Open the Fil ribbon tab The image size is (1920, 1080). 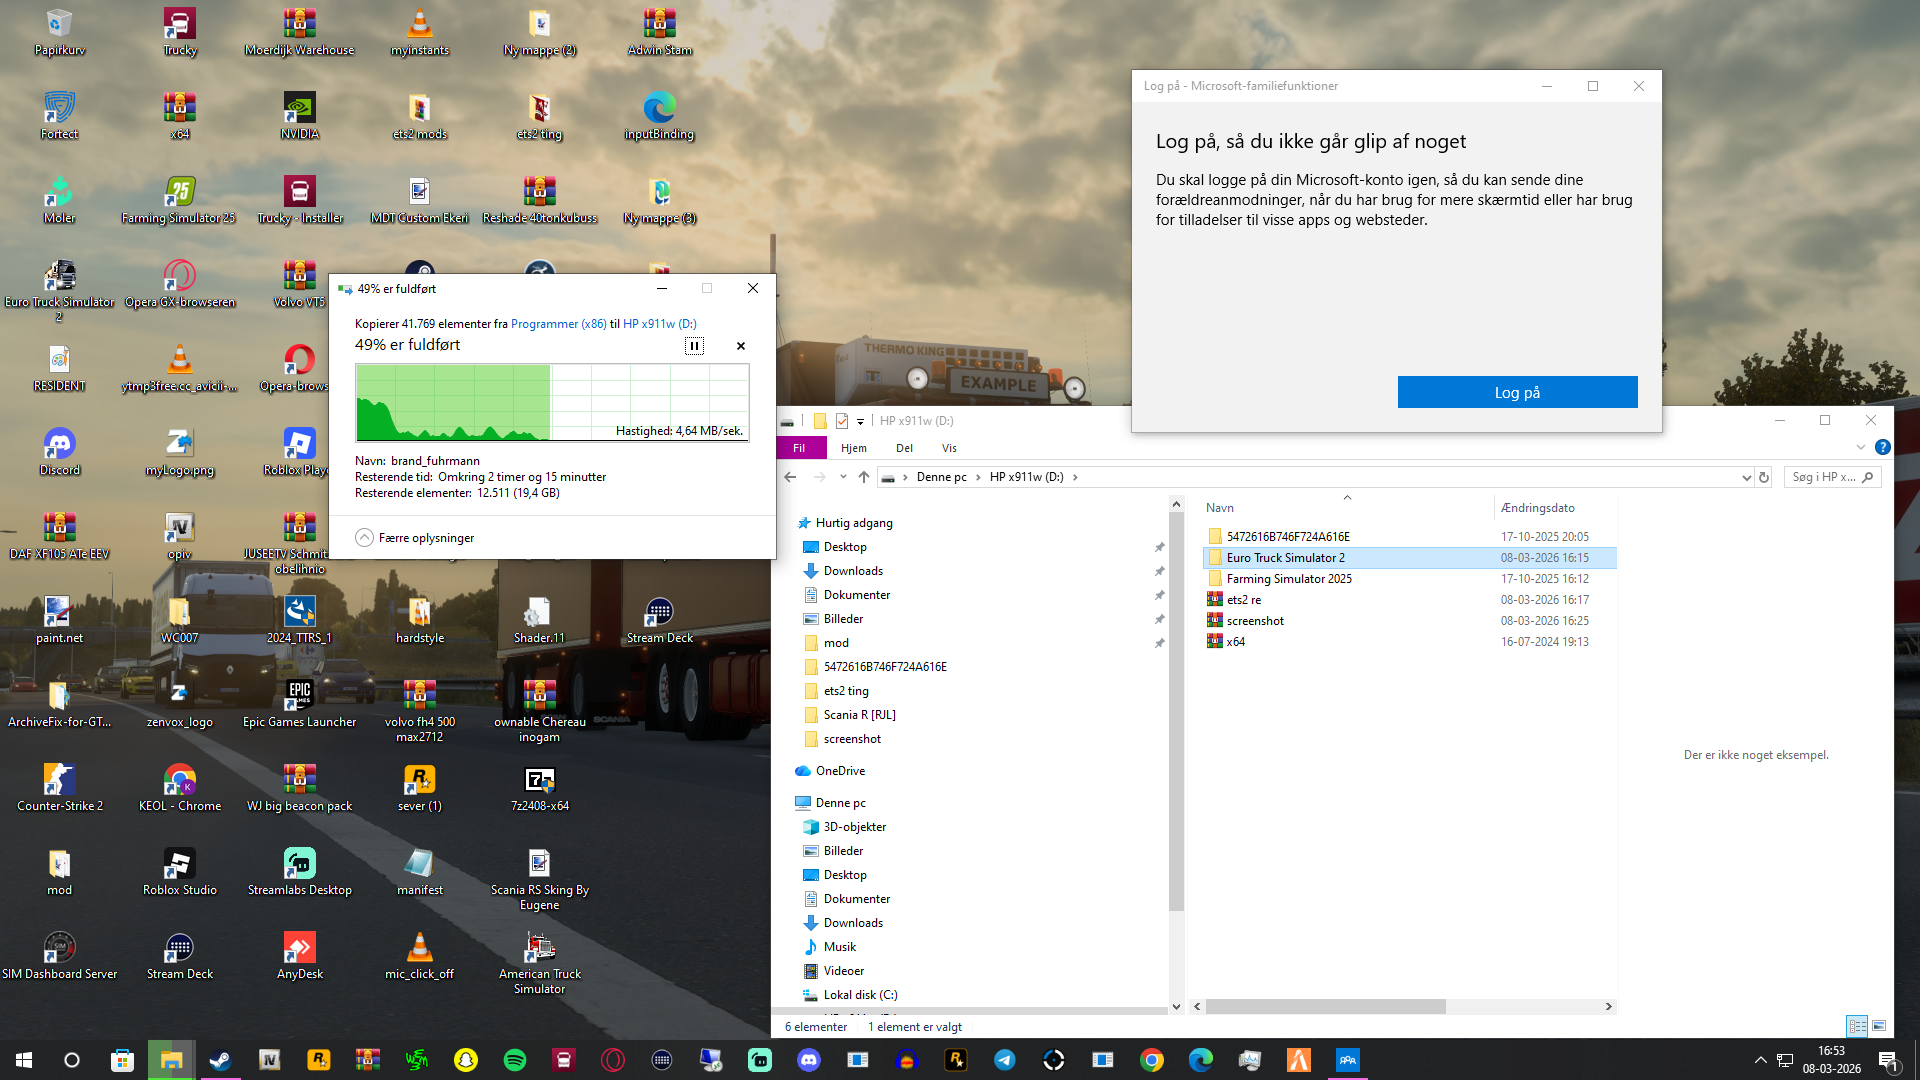[x=799, y=448]
